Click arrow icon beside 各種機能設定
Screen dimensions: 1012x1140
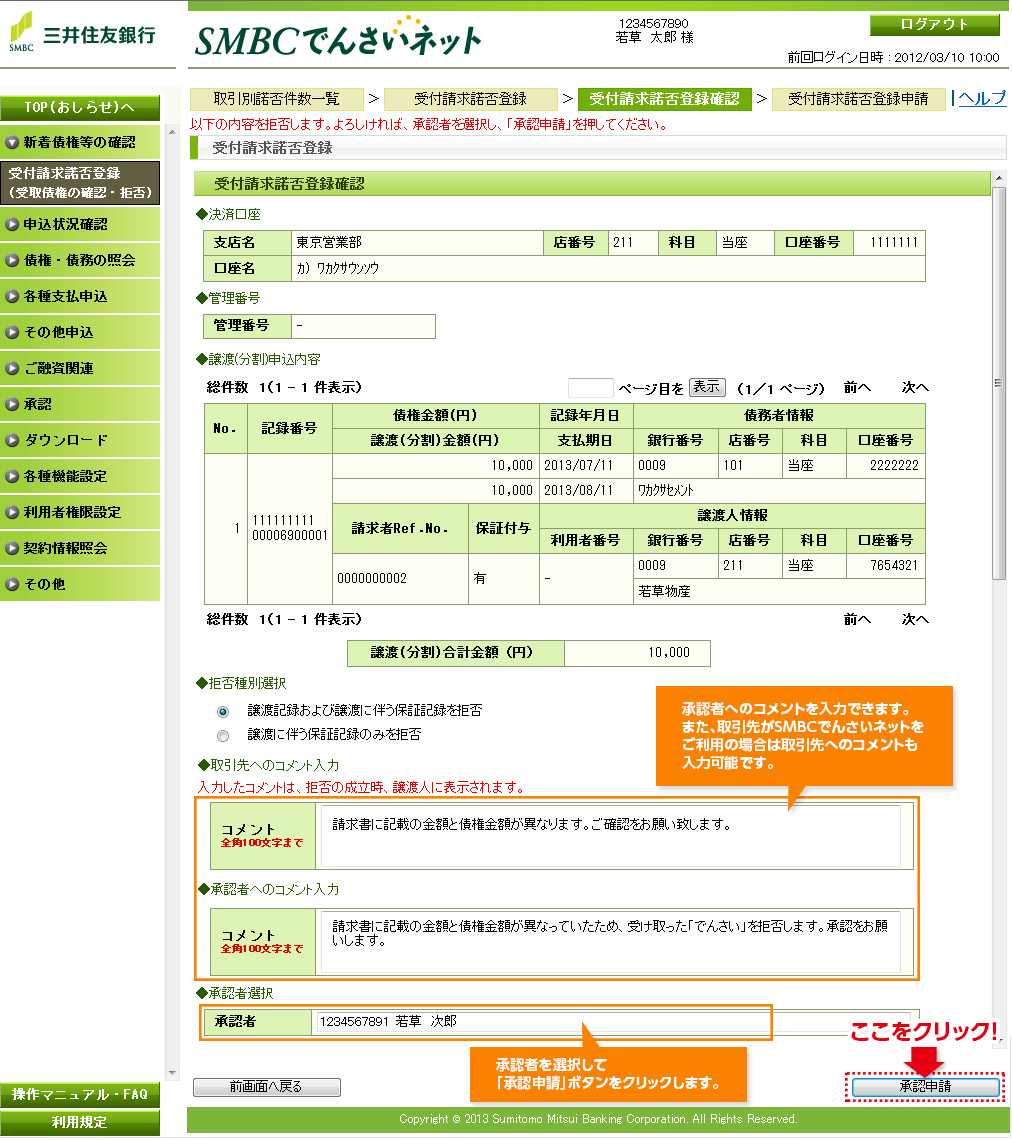(x=12, y=477)
